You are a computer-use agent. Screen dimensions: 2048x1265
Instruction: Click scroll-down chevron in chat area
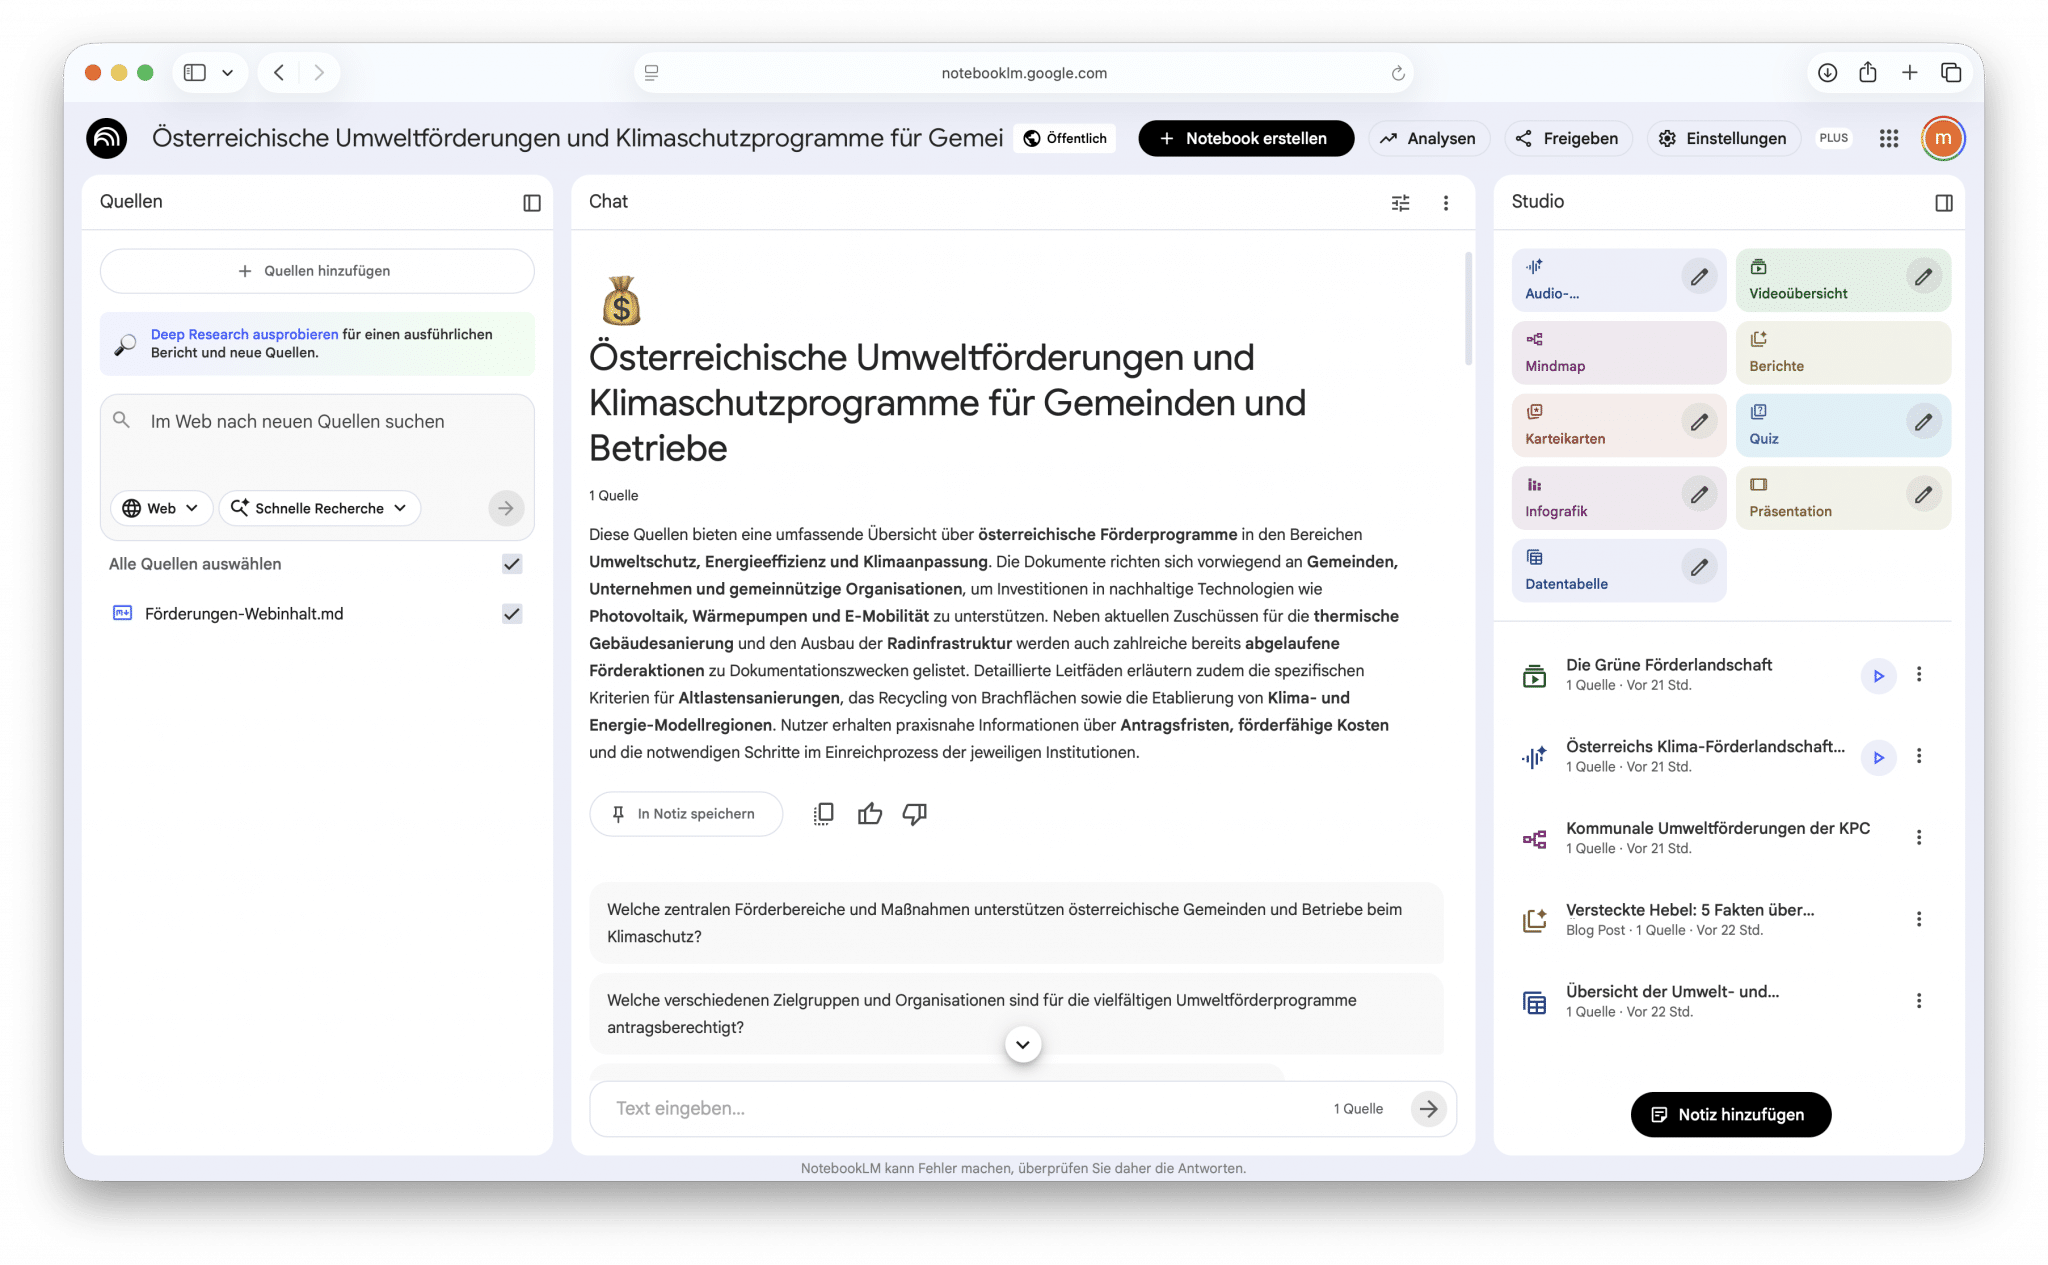[x=1022, y=1044]
